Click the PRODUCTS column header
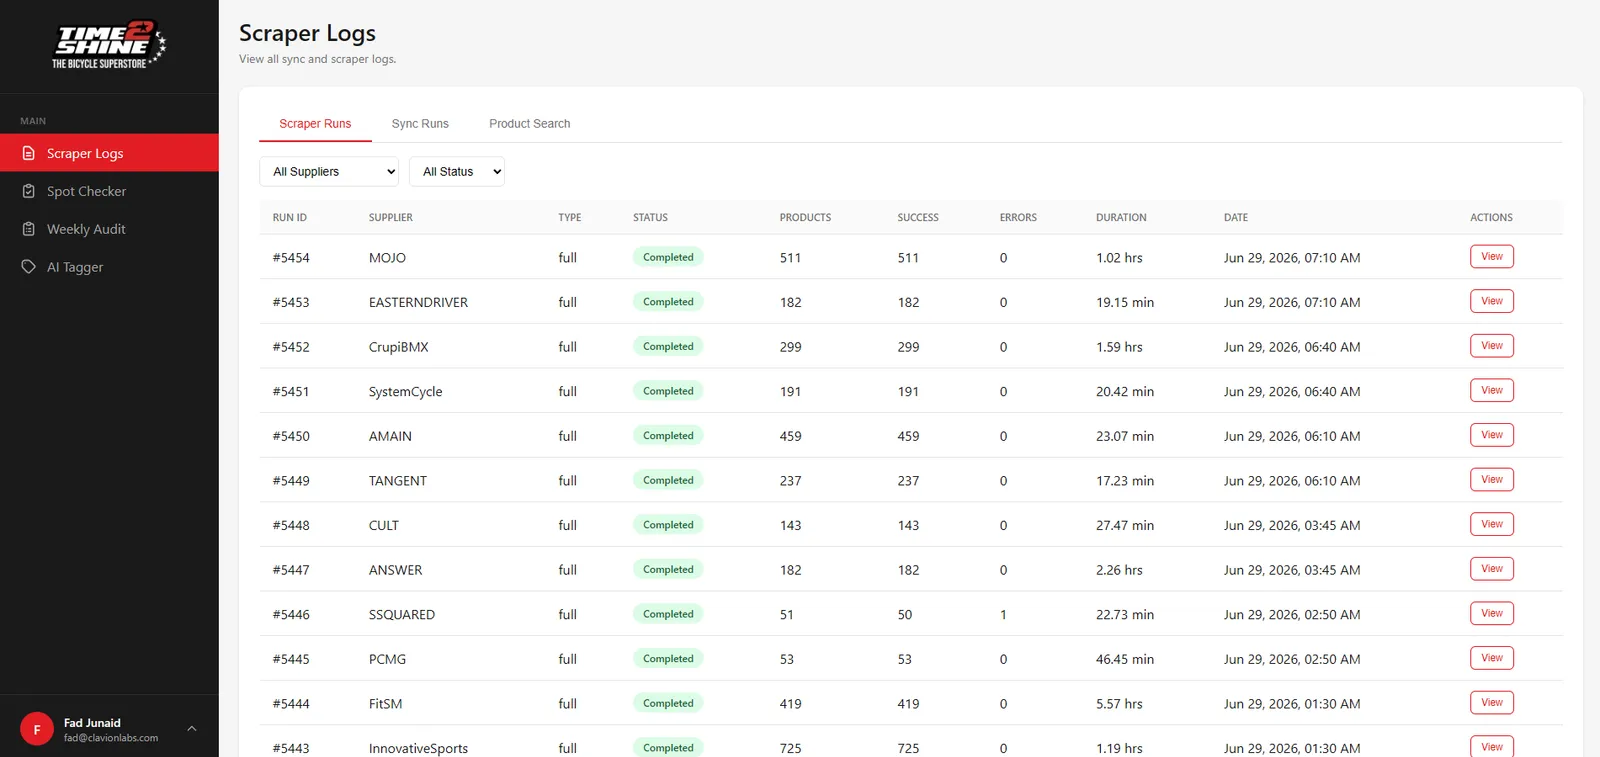Viewport: 1600px width, 757px height. [x=805, y=217]
